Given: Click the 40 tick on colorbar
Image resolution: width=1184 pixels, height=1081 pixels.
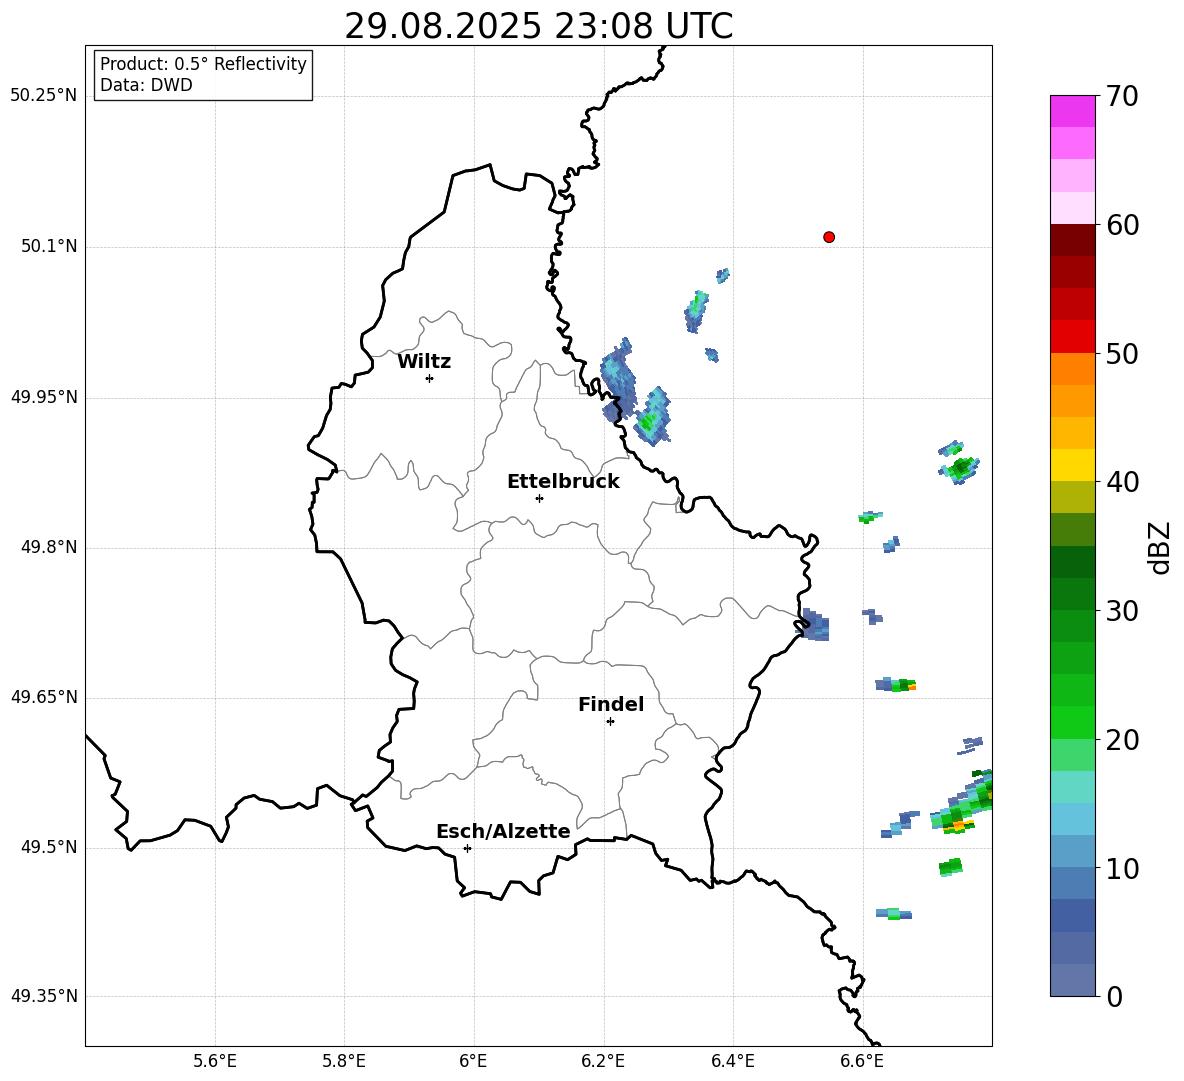Looking at the screenshot, I should pos(1122,482).
